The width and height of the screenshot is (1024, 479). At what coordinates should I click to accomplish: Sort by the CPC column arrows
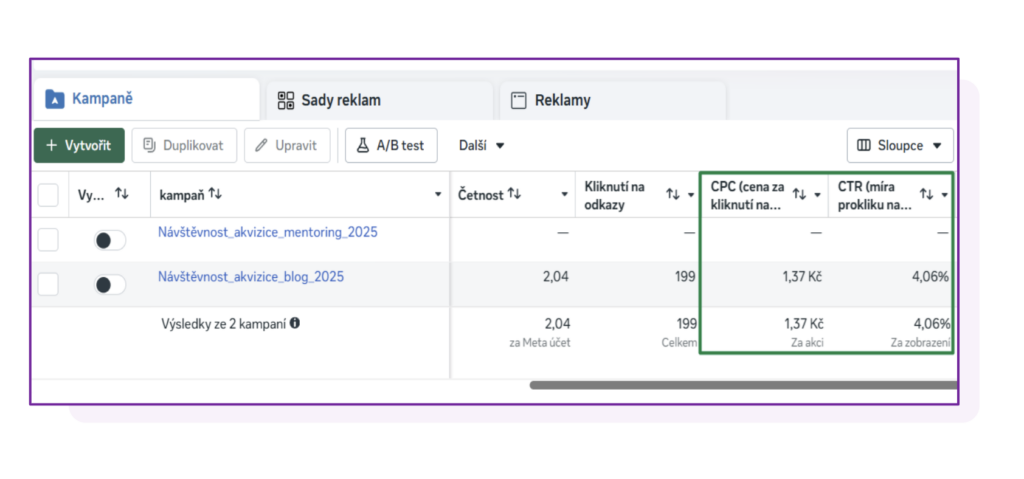click(799, 194)
